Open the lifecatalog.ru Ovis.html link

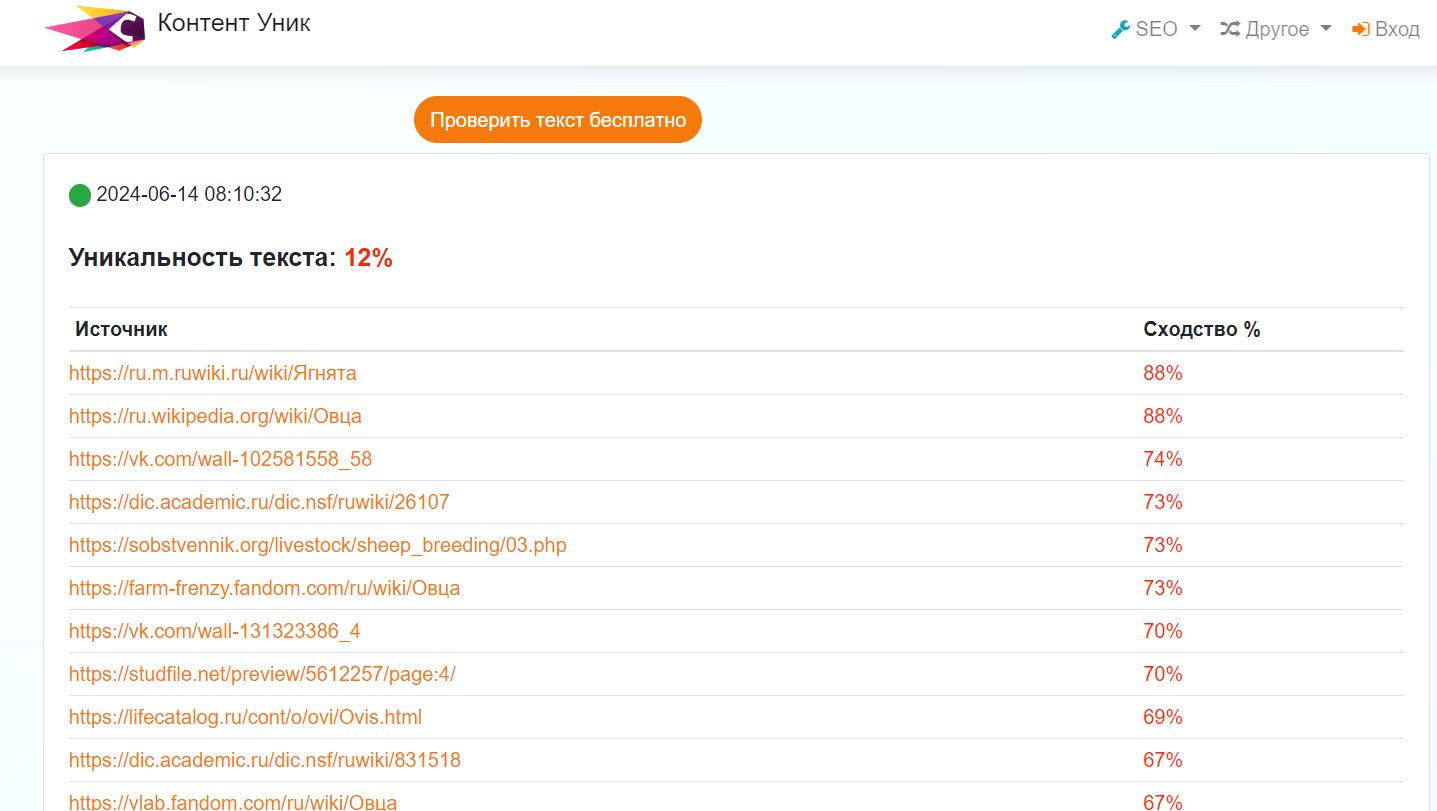(x=246, y=717)
